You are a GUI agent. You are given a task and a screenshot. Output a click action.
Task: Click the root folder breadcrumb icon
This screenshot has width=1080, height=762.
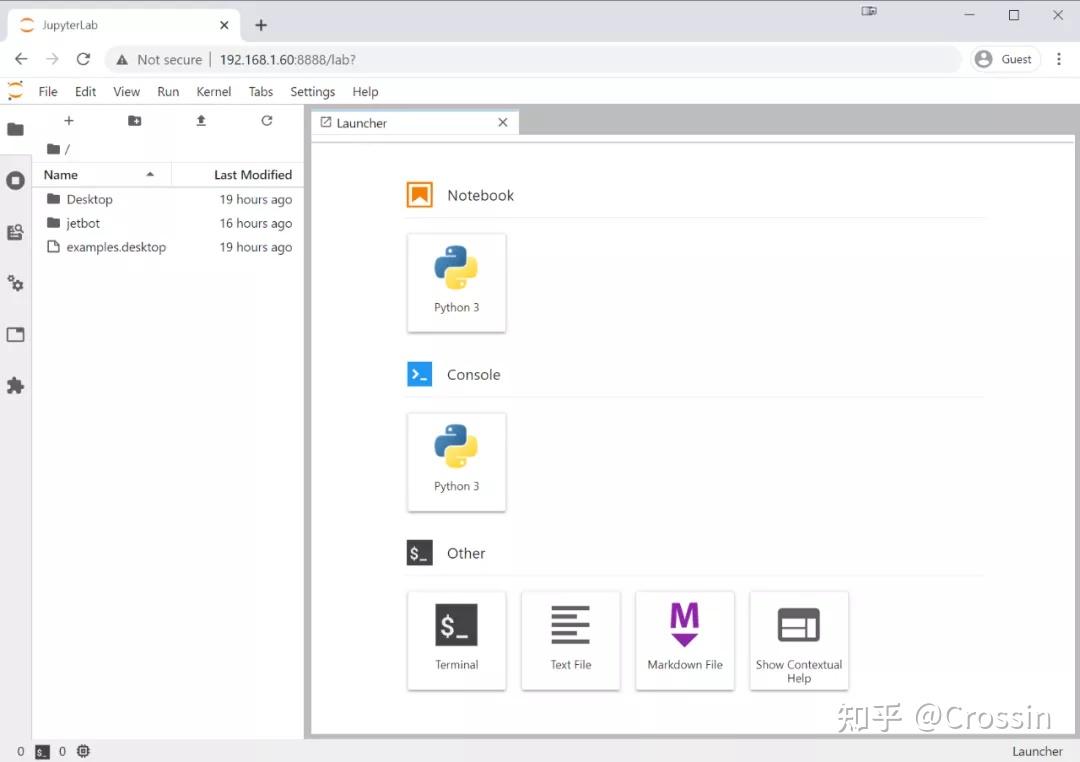(53, 149)
